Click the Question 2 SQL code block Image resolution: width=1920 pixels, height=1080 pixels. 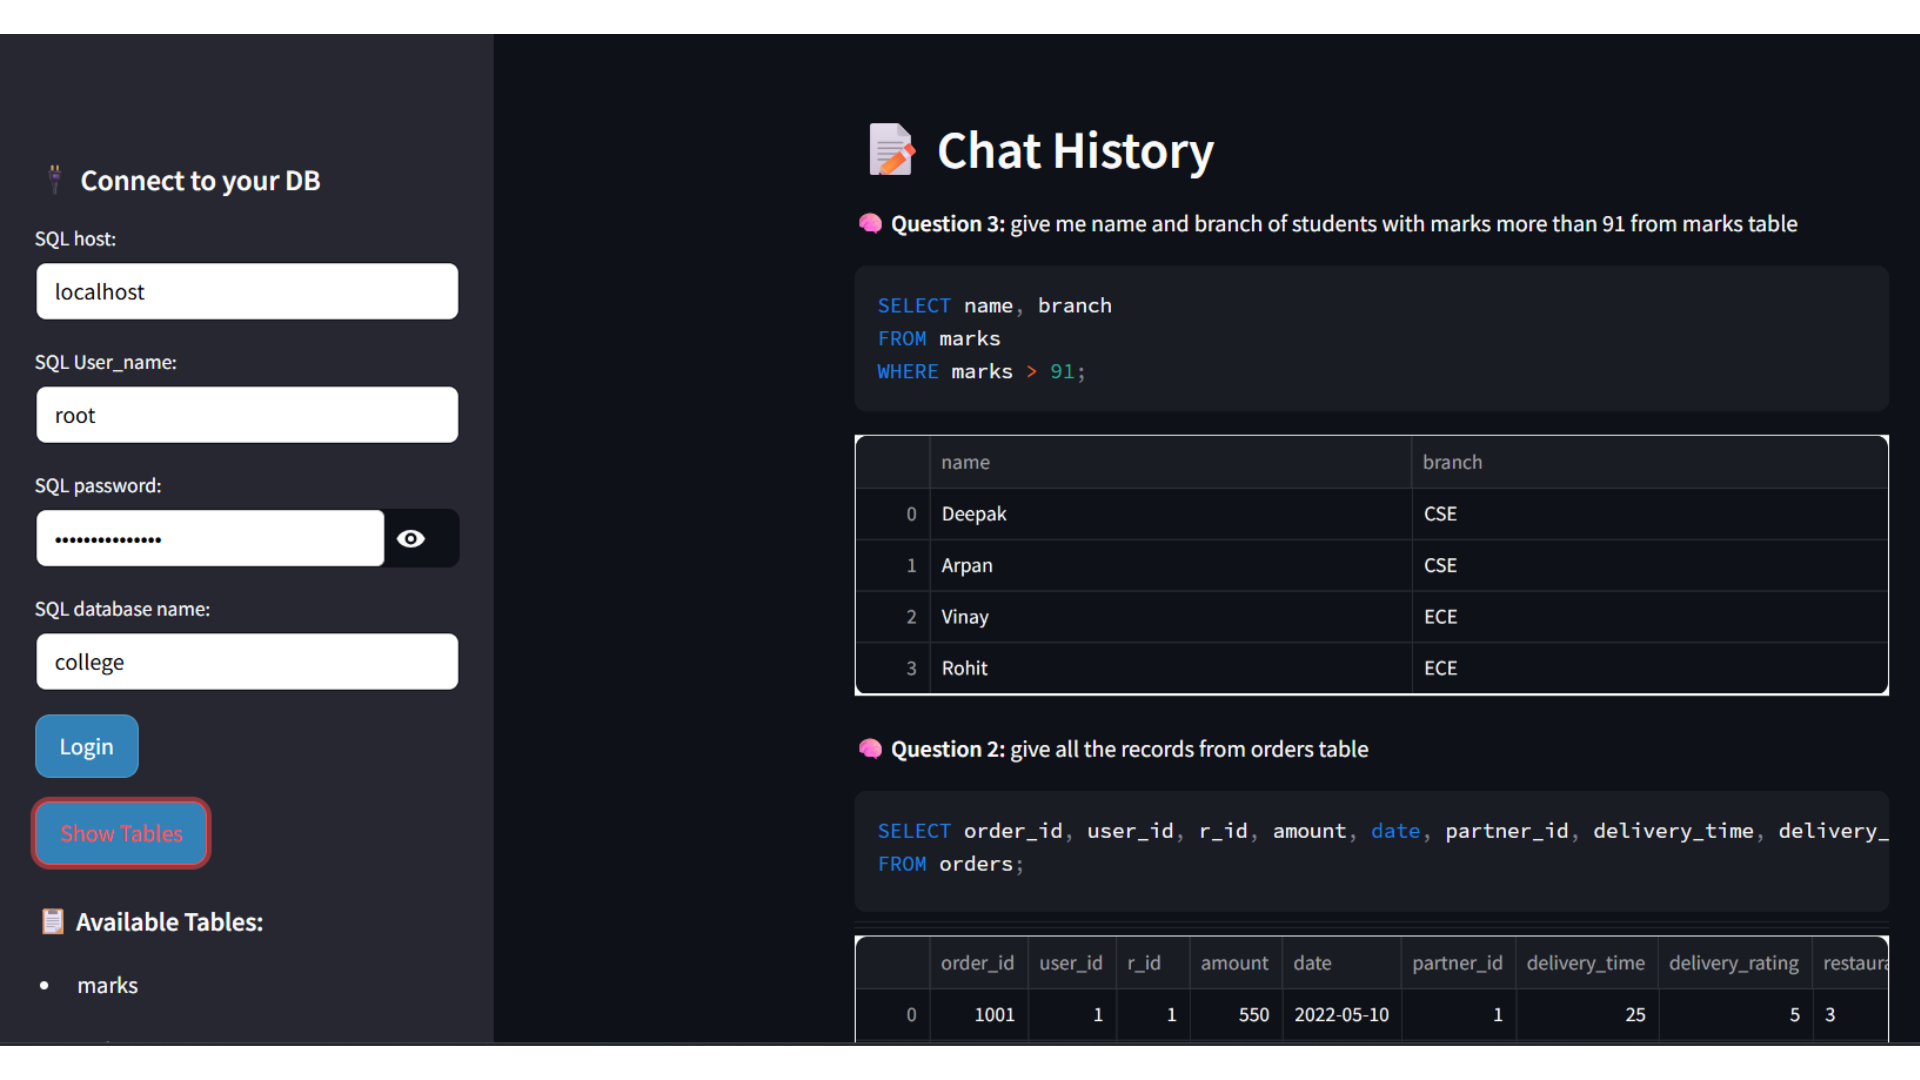pyautogui.click(x=1371, y=850)
